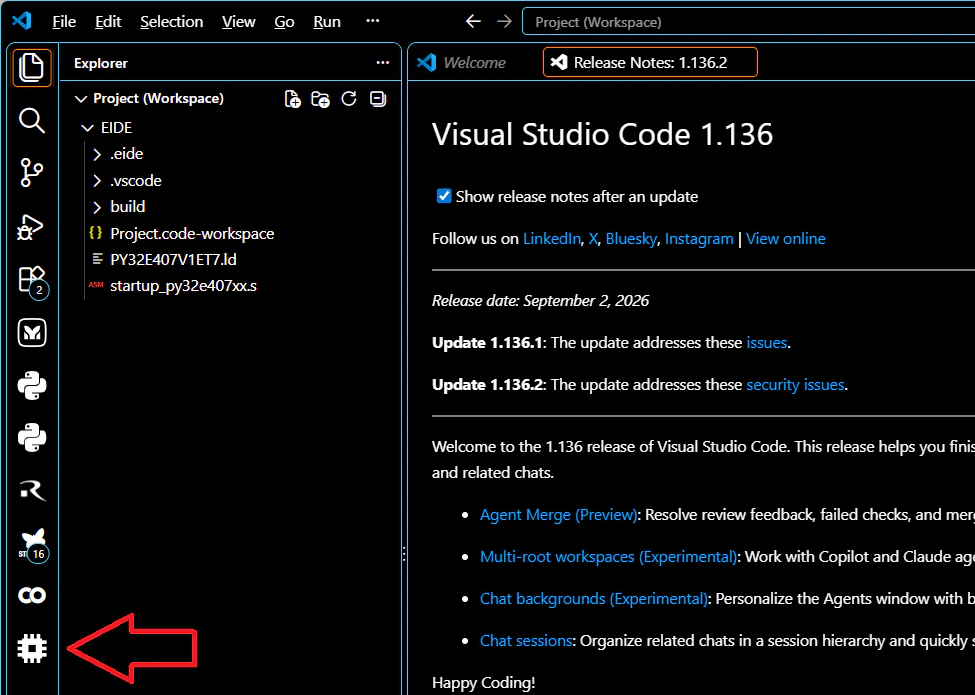Open the Source Control view
Screen dimensions: 975x695
[32, 173]
